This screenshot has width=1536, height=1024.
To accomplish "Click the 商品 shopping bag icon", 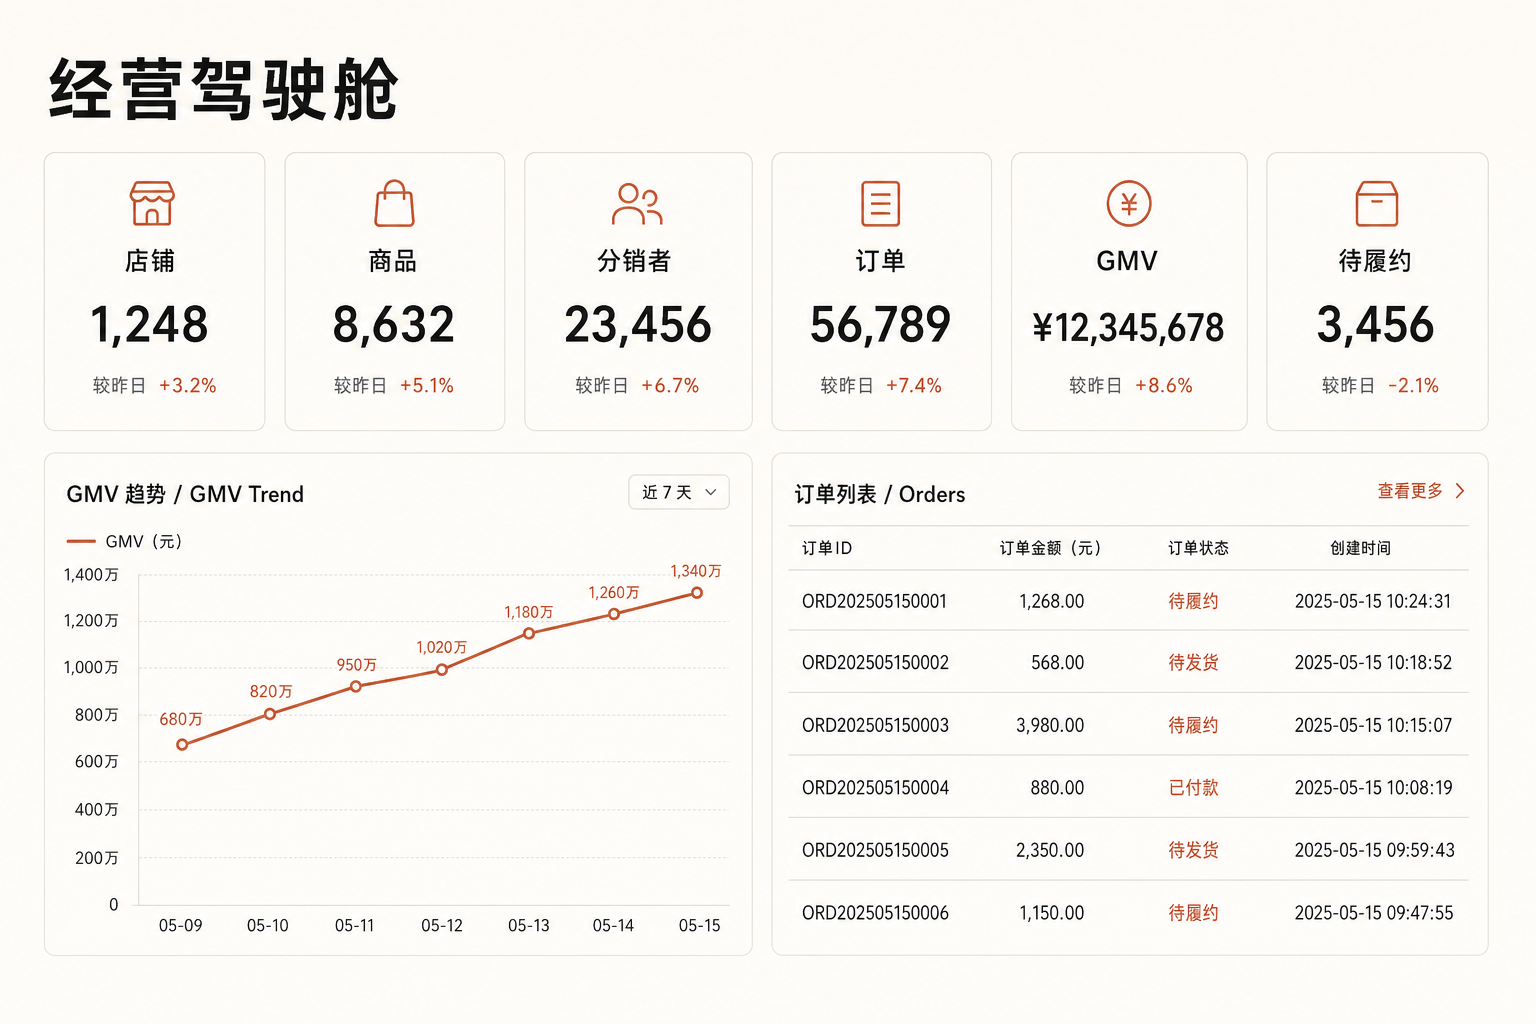I will [394, 203].
